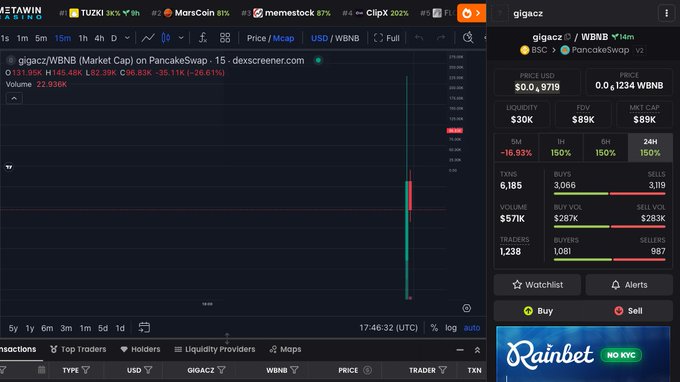Expand transactions panel with double chevron

[x=477, y=350]
